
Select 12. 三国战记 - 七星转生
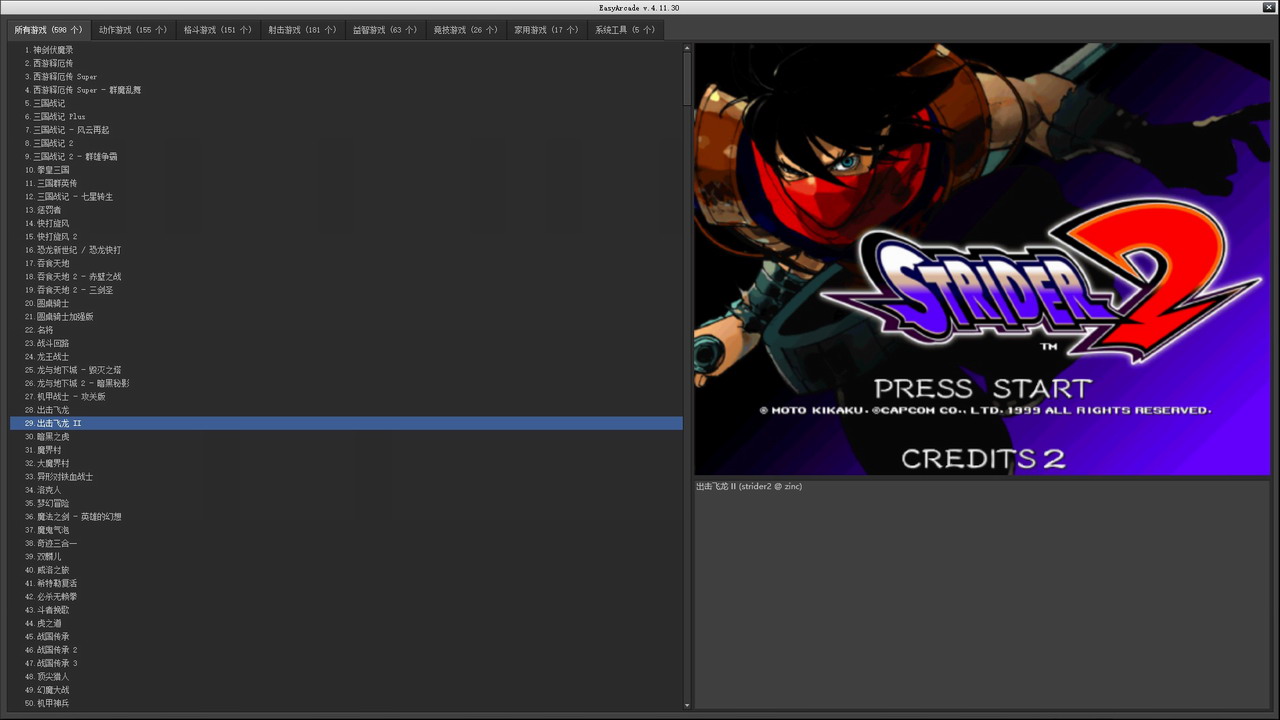346,196
